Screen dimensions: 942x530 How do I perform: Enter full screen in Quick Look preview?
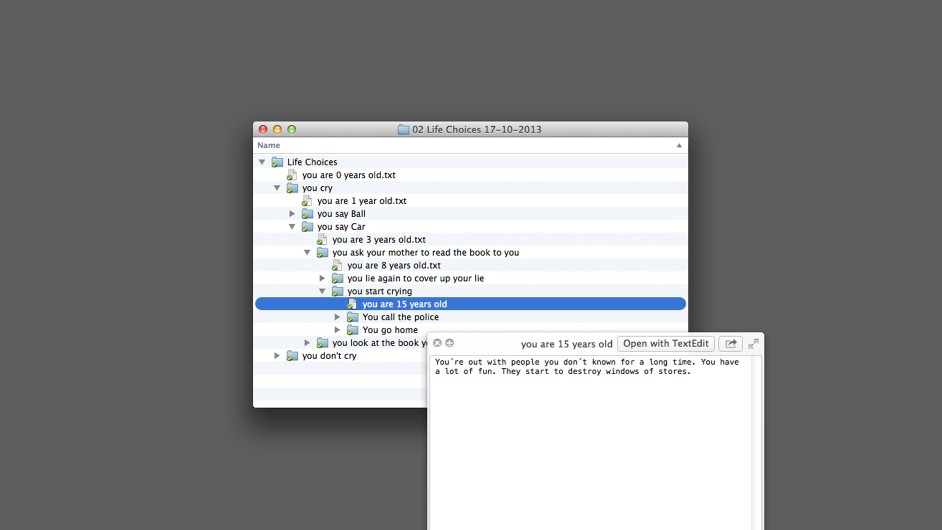pos(753,344)
